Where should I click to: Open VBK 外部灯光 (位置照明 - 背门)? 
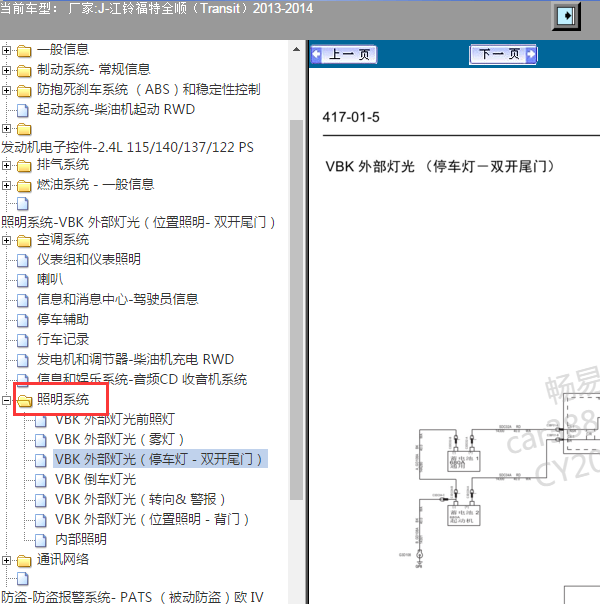[152, 520]
